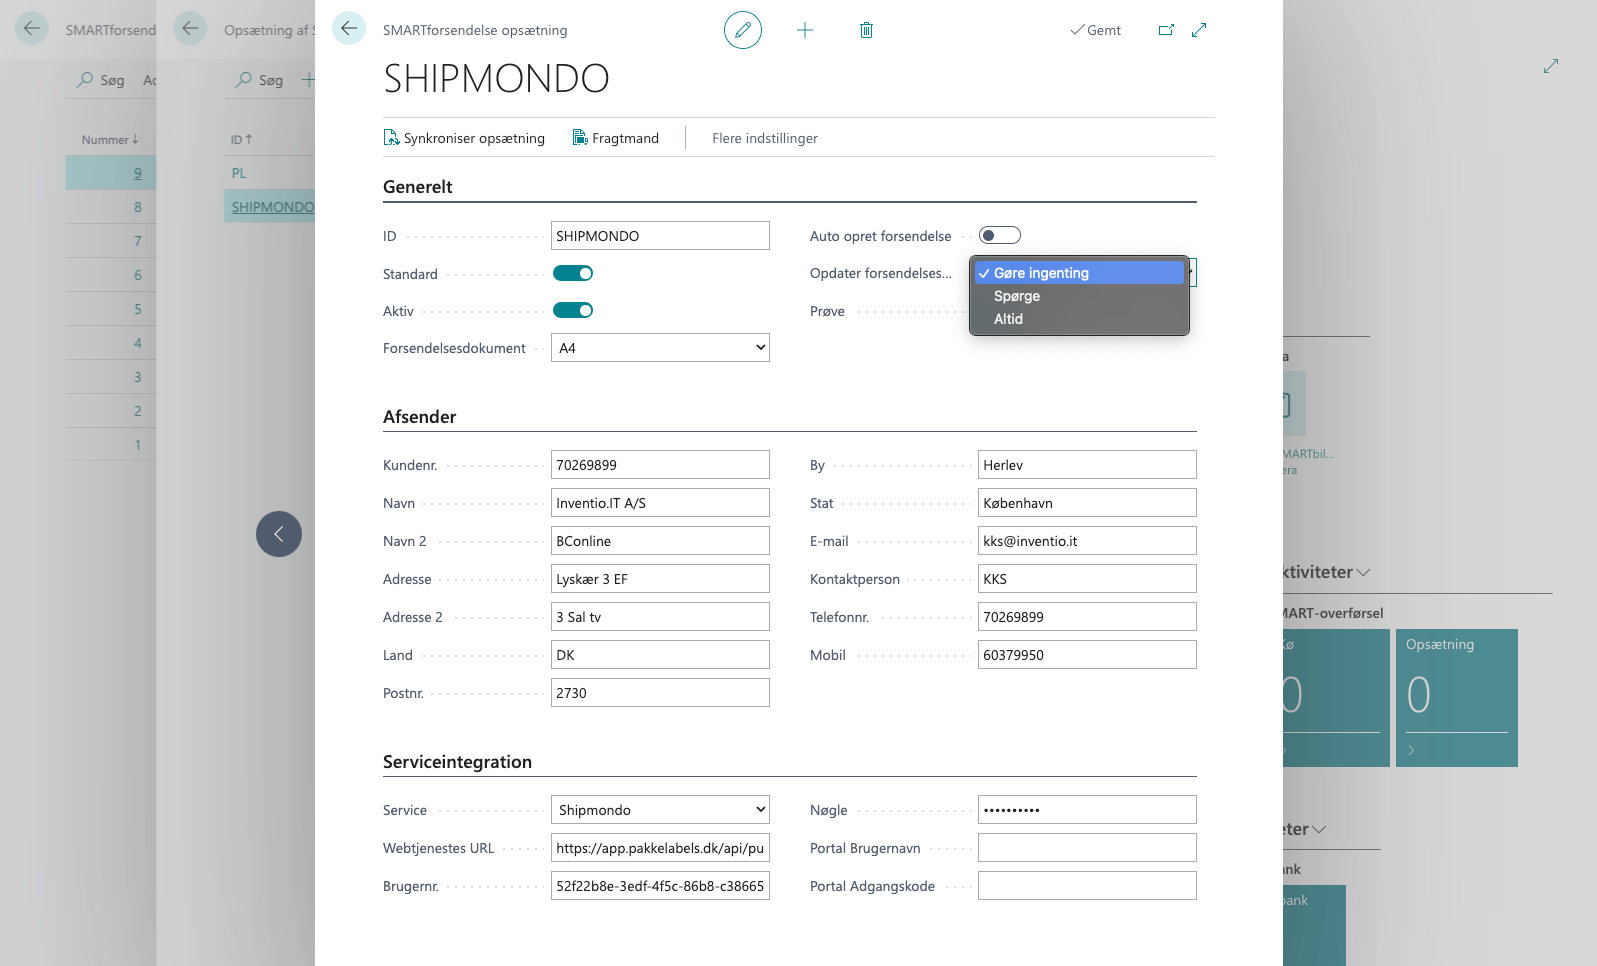Click number 9 row link
The width and height of the screenshot is (1597, 966).
[x=138, y=173]
